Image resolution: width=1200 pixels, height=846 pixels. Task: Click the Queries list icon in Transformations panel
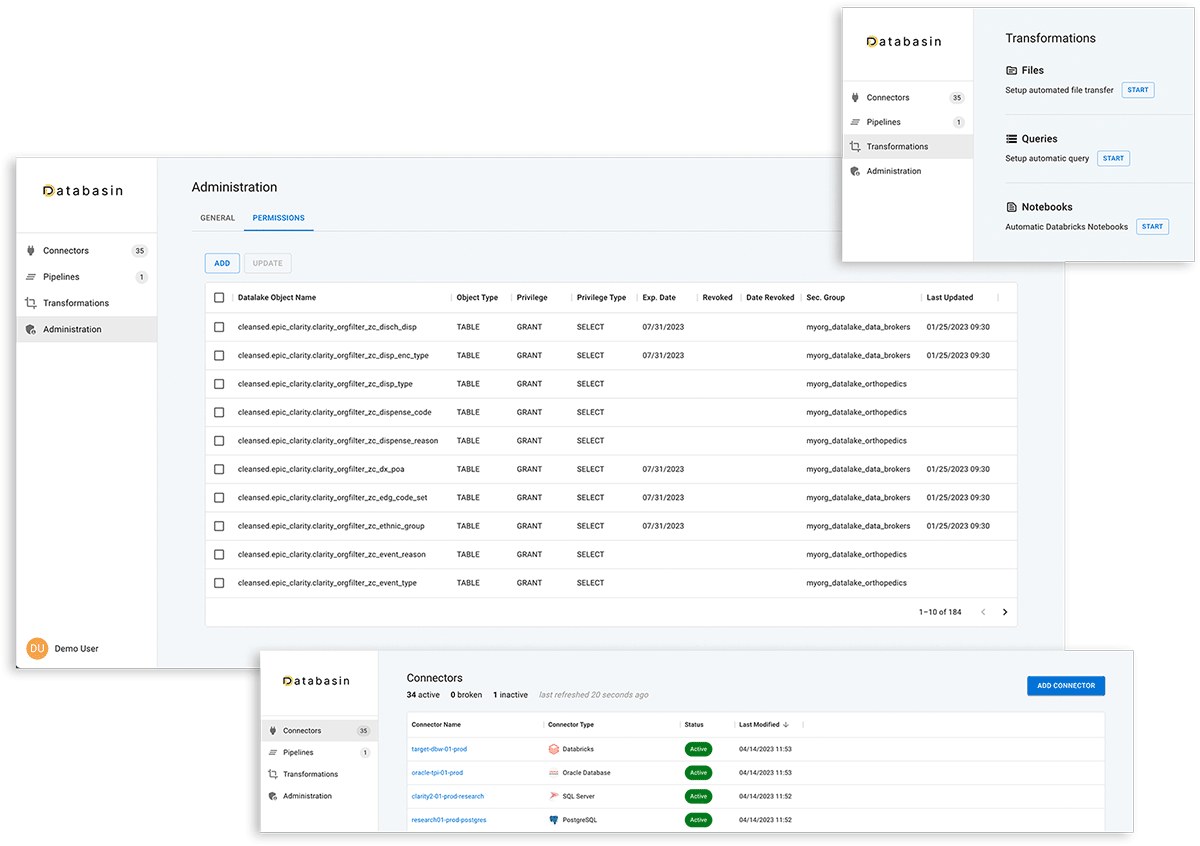click(x=1011, y=139)
